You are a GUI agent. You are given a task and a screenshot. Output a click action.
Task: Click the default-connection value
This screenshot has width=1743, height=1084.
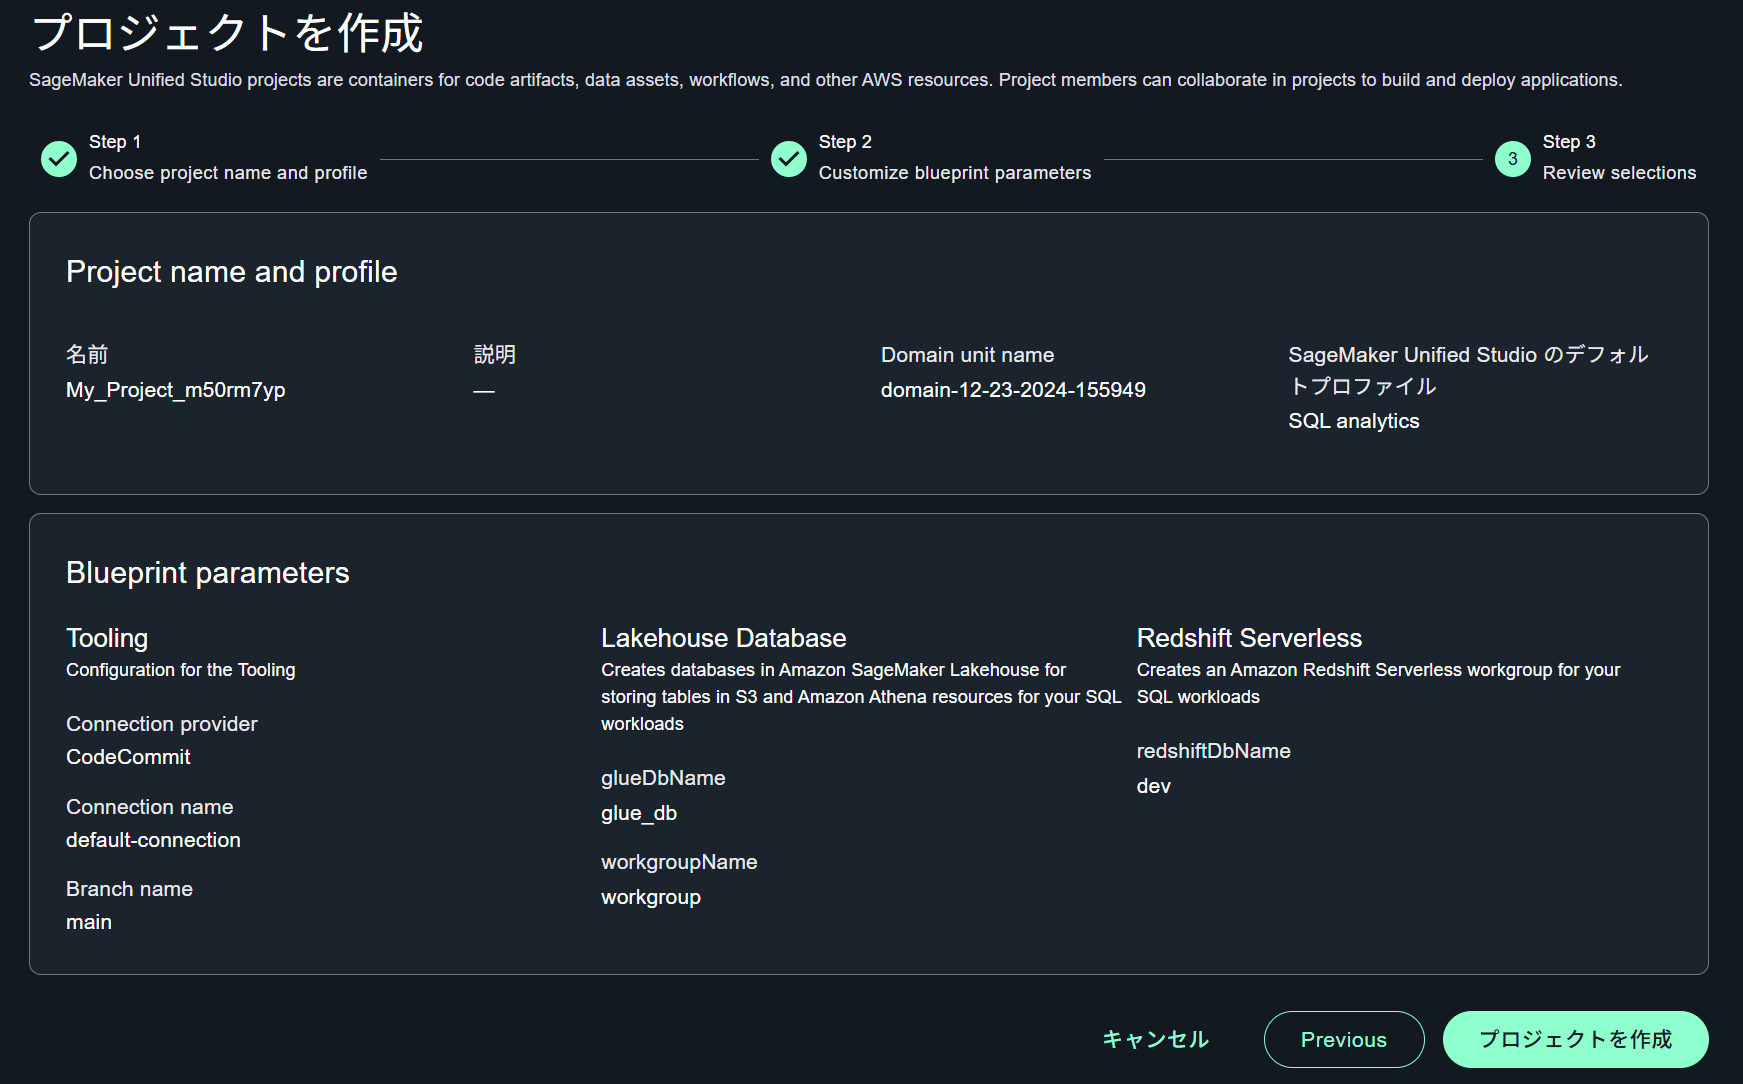click(153, 840)
